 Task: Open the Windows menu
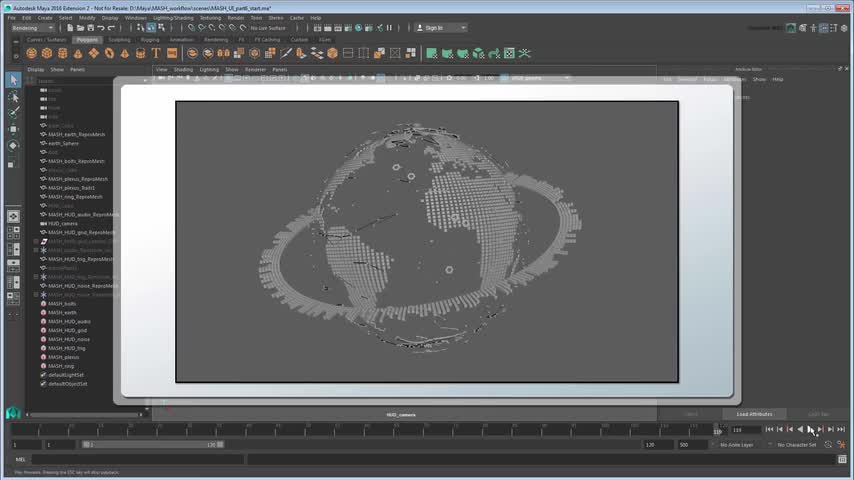pyautogui.click(x=136, y=18)
